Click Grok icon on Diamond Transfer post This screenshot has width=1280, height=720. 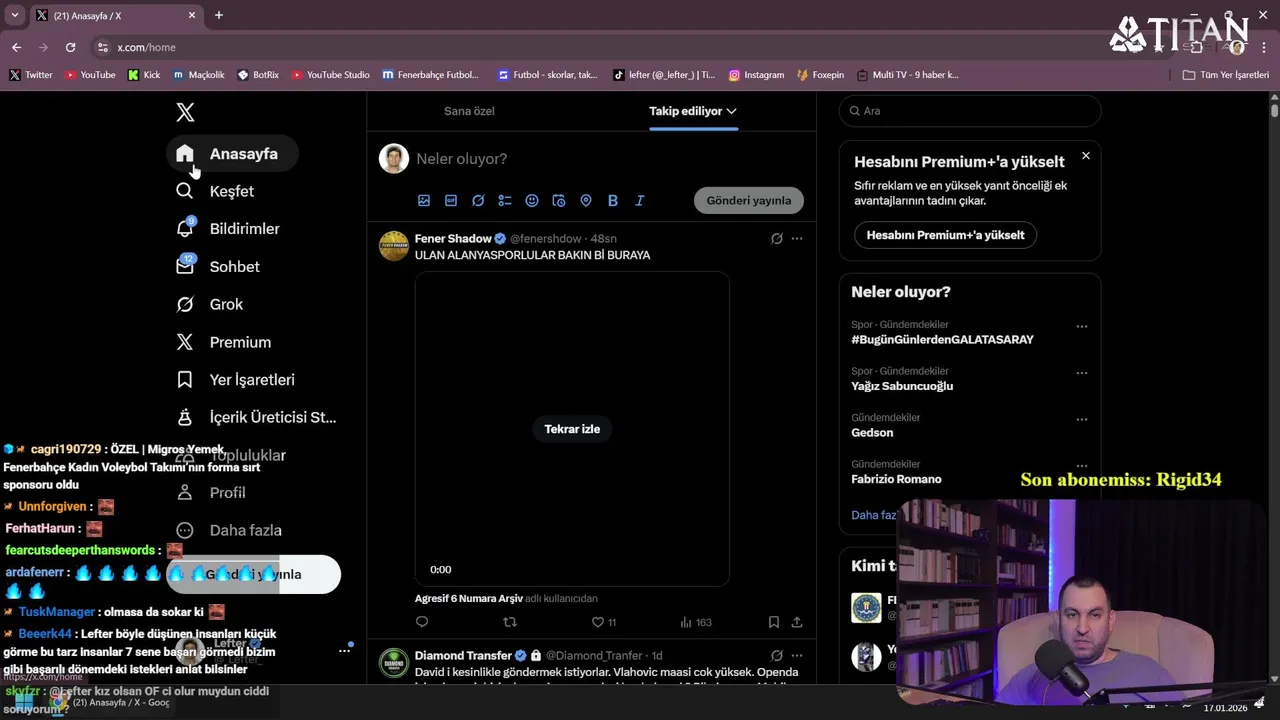[x=777, y=655]
